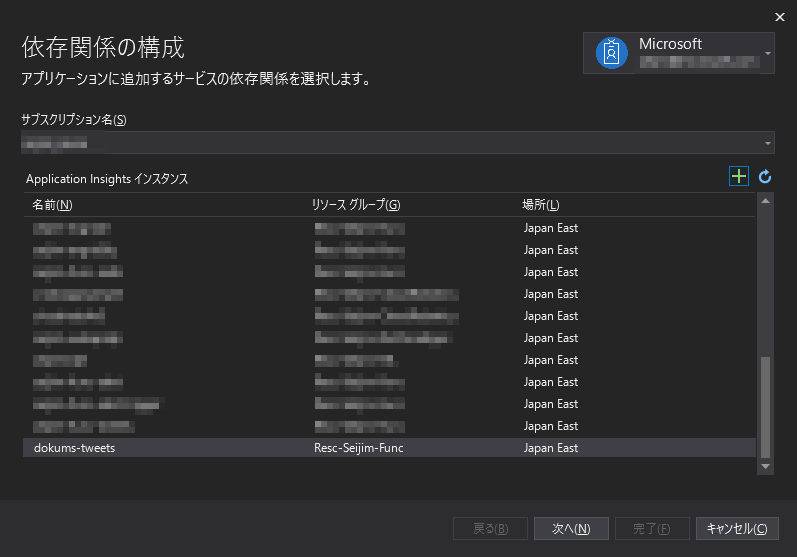Click the 戻る(B) back button

(491, 529)
